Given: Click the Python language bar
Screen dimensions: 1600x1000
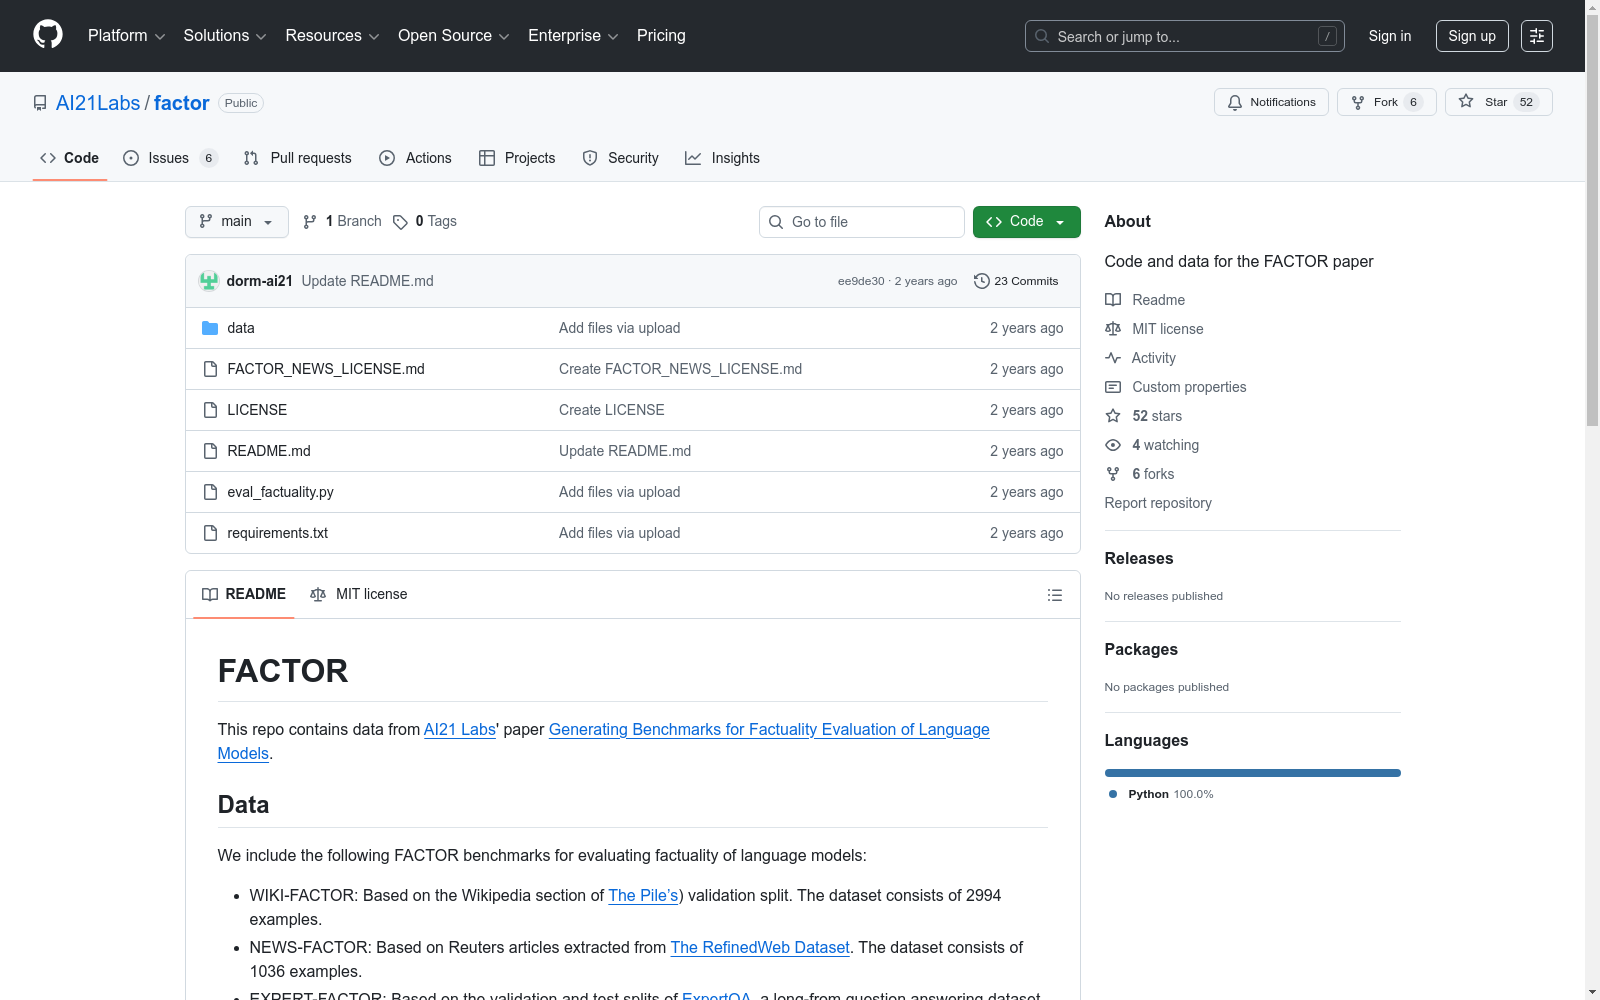Looking at the screenshot, I should pos(1253,773).
